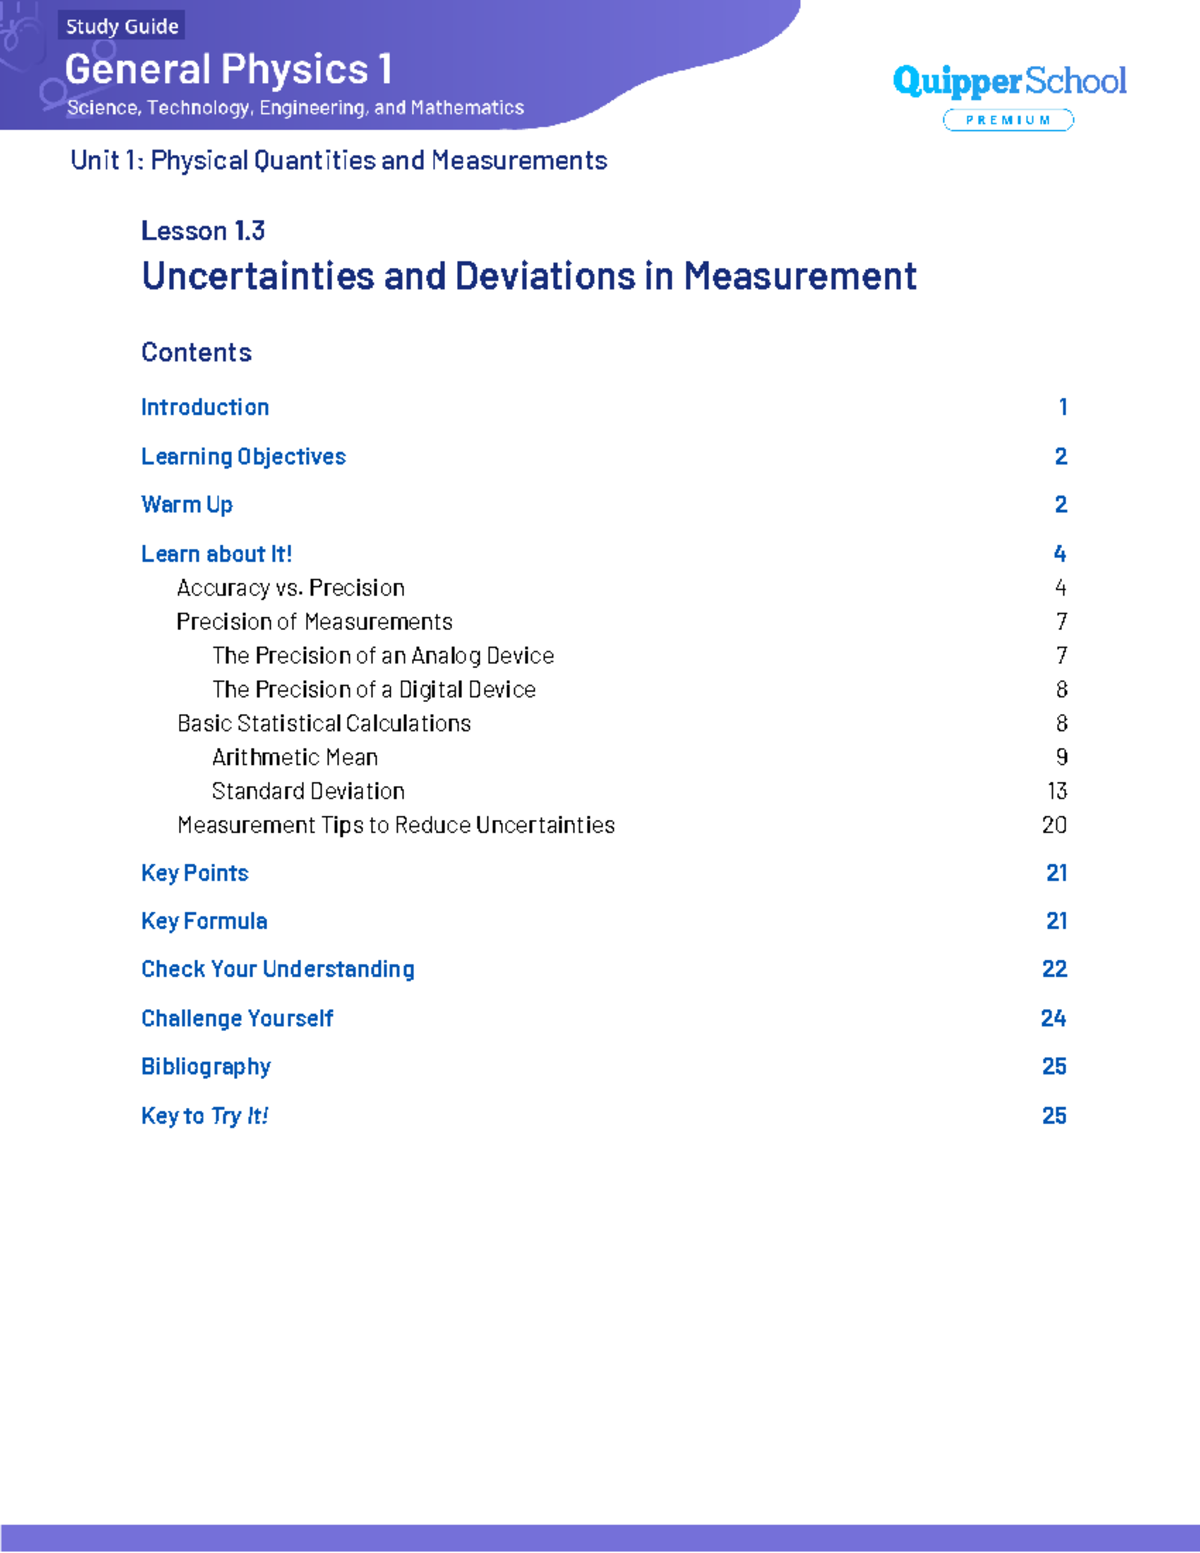
Task: Click The Precision of a Digital Device
Action: click(374, 690)
